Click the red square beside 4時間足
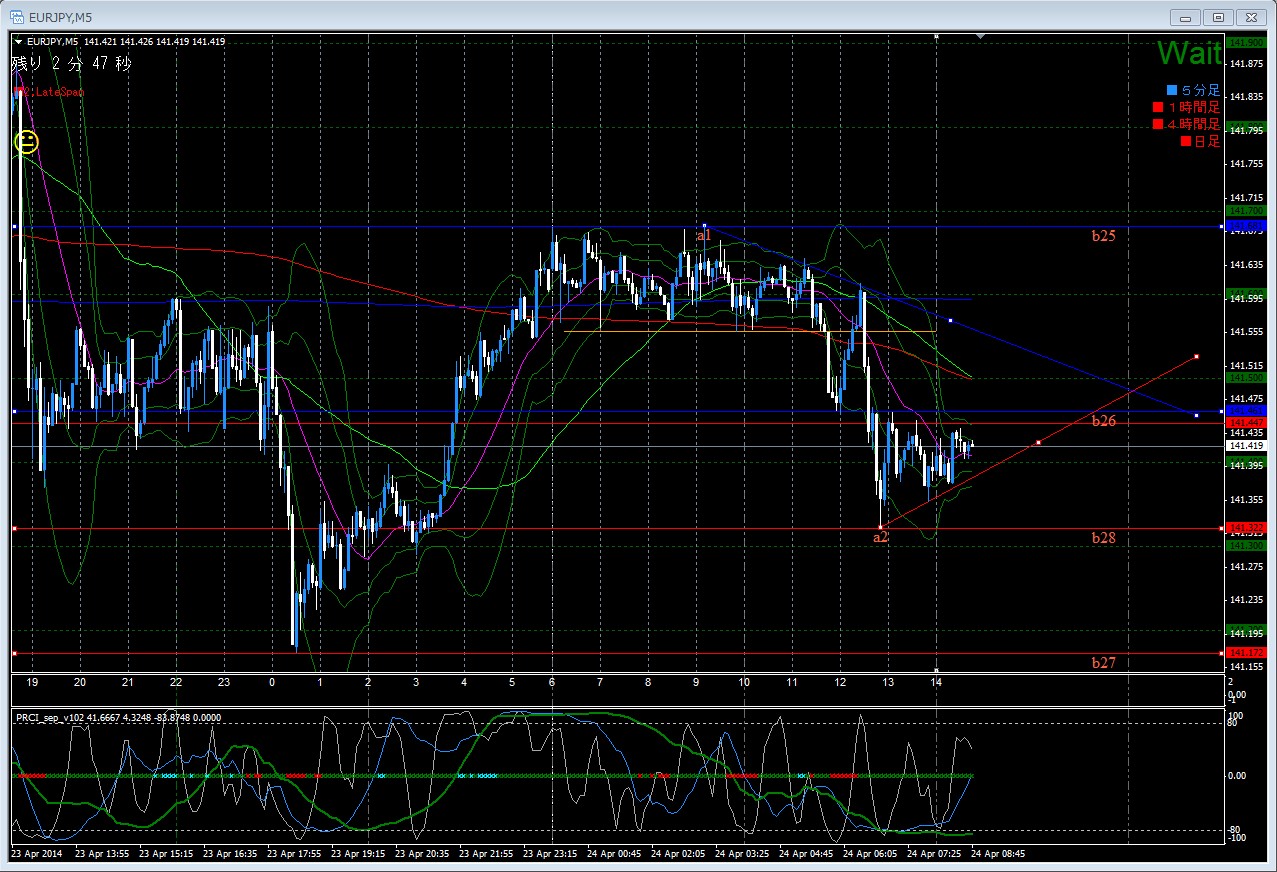The height and width of the screenshot is (872, 1277). coord(1157,124)
